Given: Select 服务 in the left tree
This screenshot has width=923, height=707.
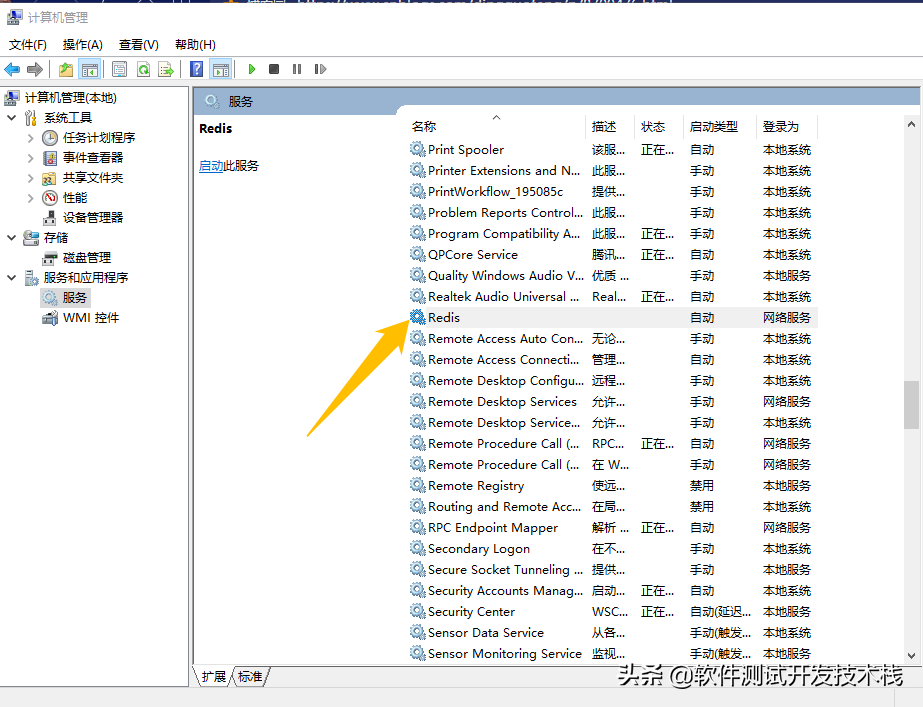Looking at the screenshot, I should pyautogui.click(x=74, y=298).
